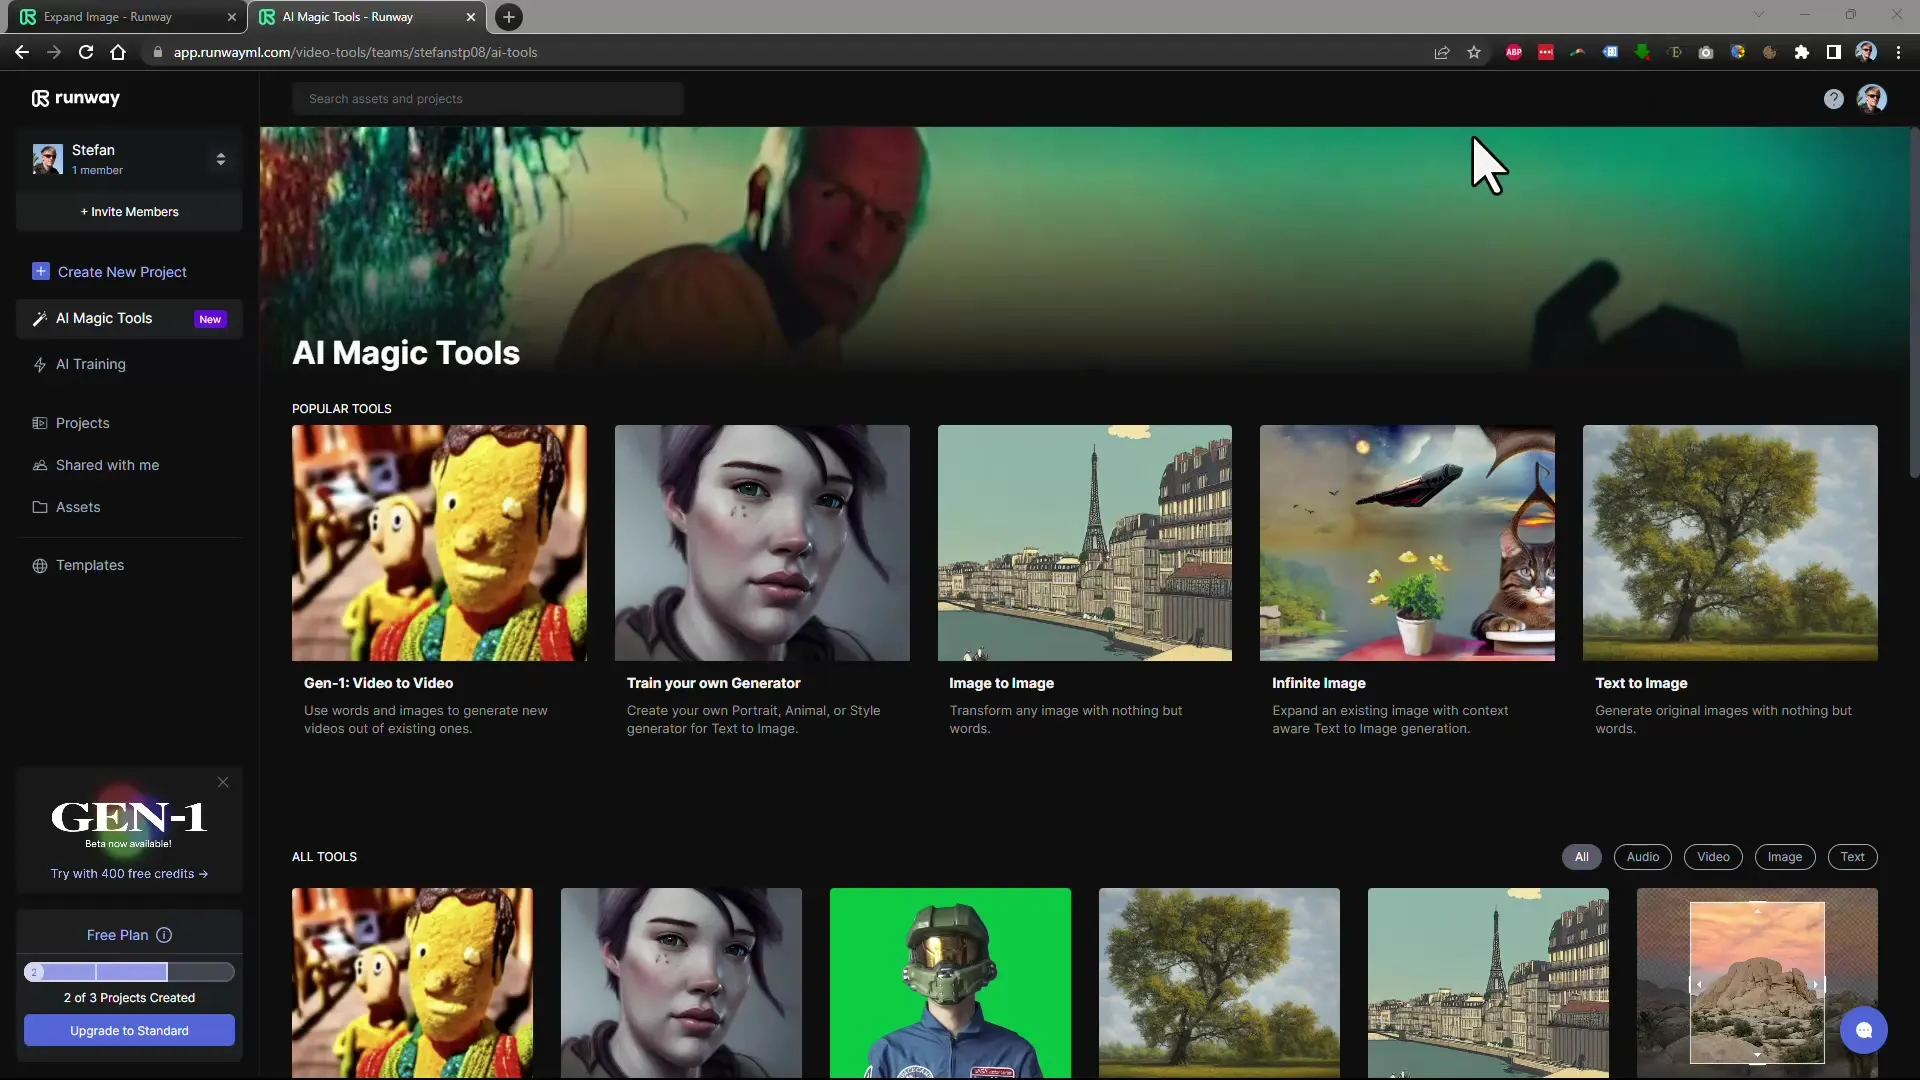Select the All tools filter
This screenshot has height=1080, width=1920.
[x=1581, y=857]
